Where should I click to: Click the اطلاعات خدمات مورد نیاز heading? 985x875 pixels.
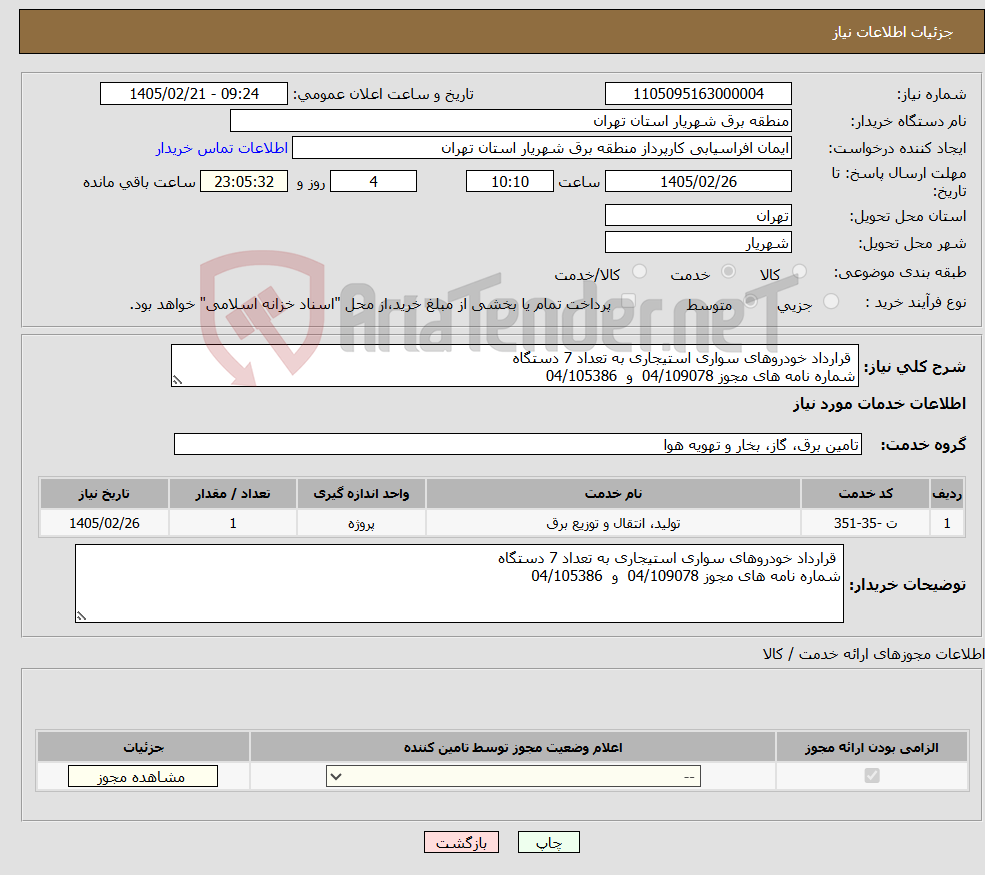coord(879,403)
